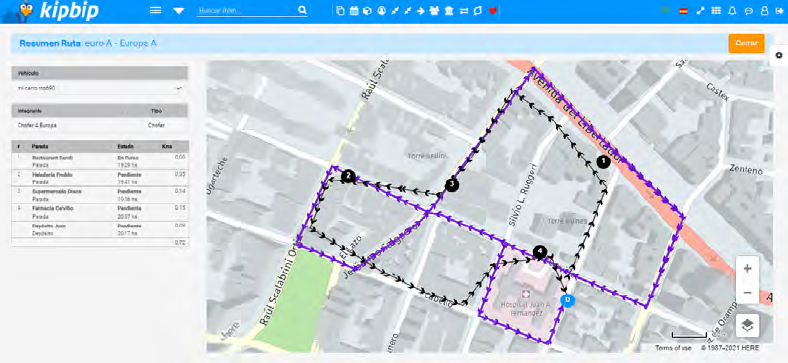Click the search magnifier icon
Image resolution: width=788 pixels, height=363 pixels.
click(x=302, y=10)
